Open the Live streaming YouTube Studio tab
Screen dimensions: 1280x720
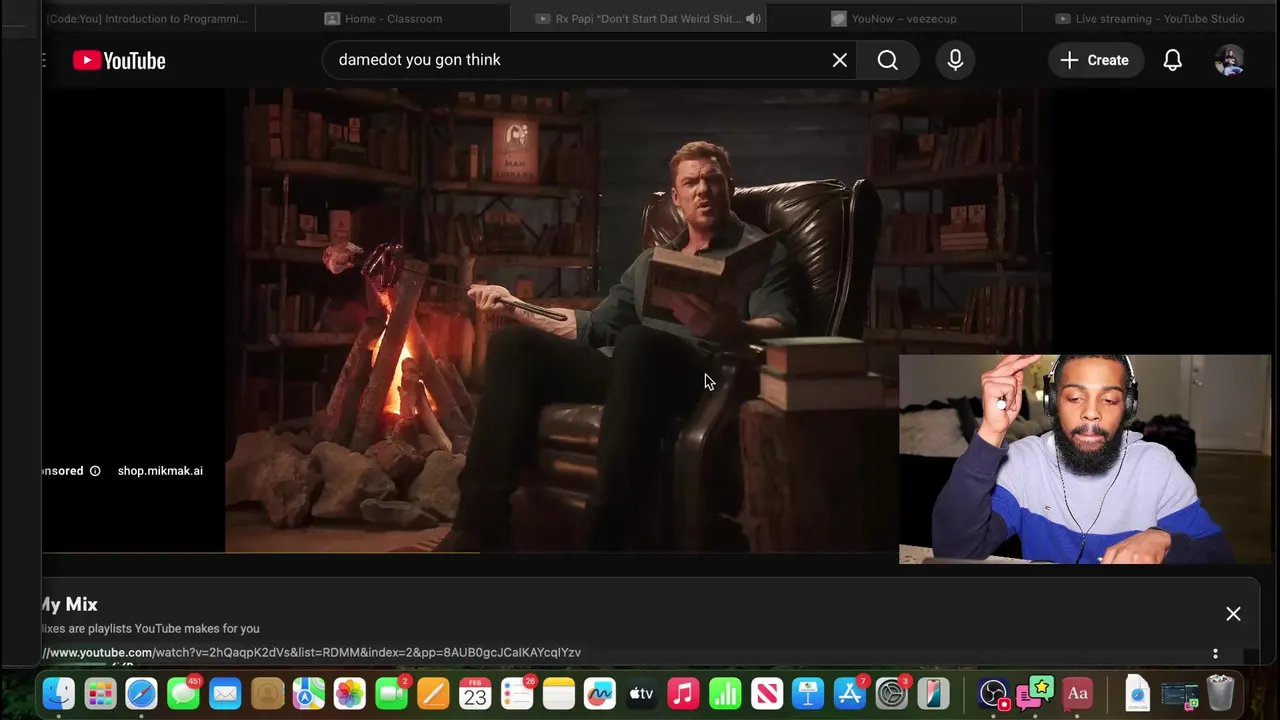click(x=1150, y=18)
